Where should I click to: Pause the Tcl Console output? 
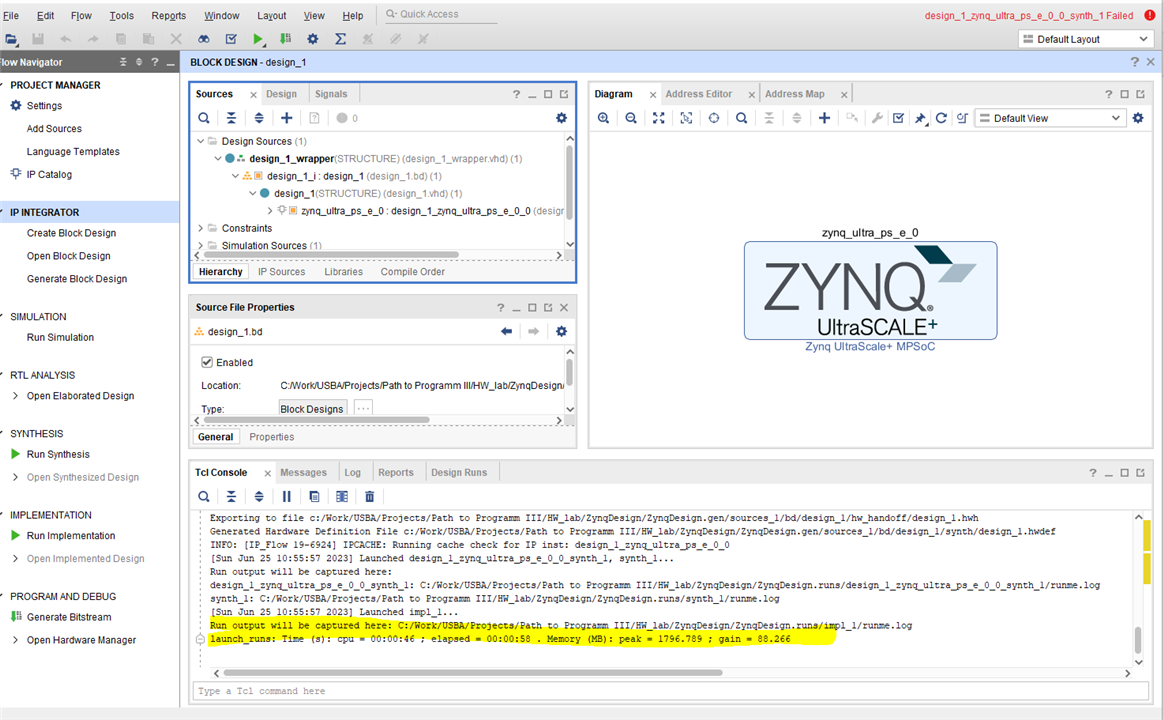point(287,496)
